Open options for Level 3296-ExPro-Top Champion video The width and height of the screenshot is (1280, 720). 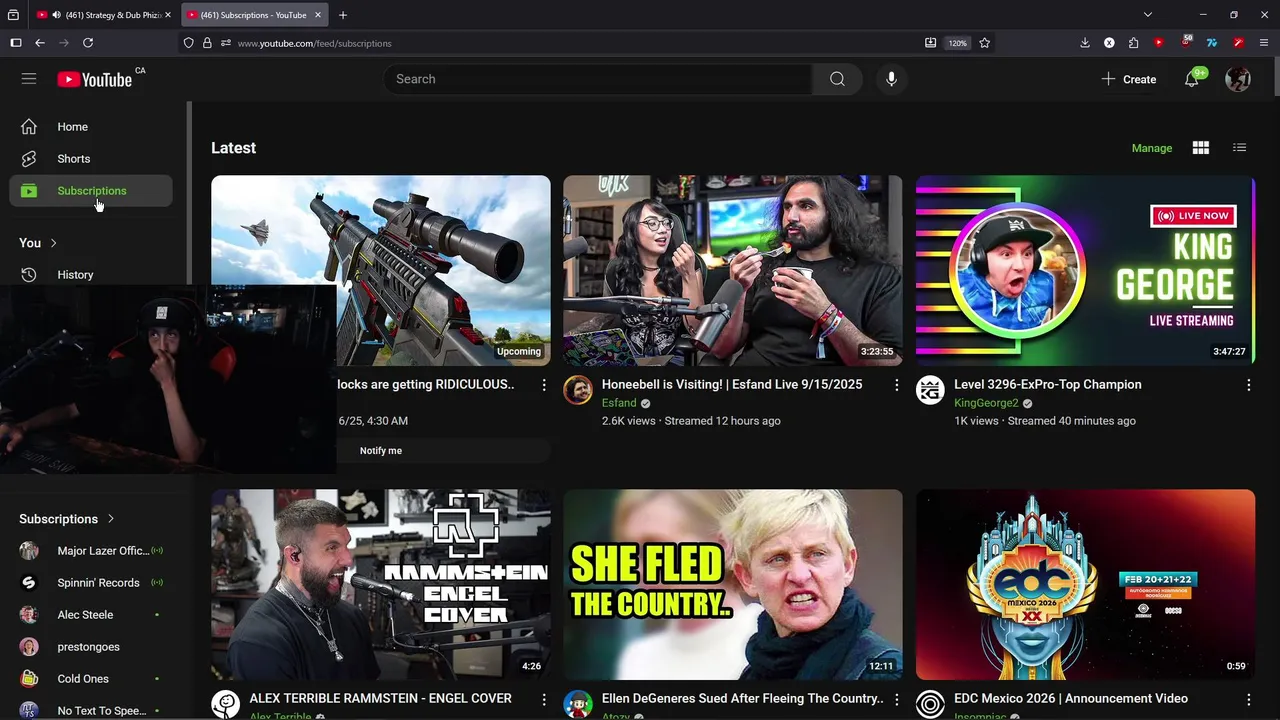click(x=1248, y=385)
